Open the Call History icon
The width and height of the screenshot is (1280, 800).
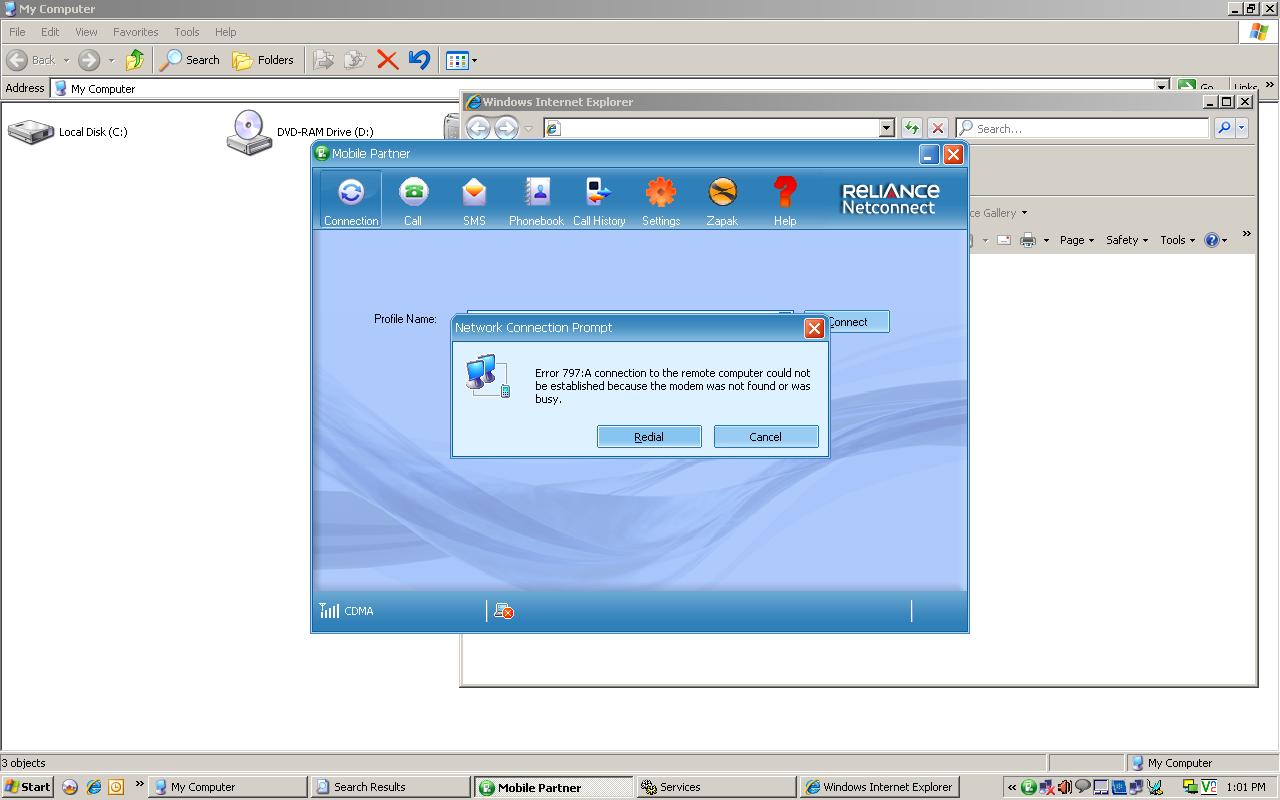pos(599,199)
